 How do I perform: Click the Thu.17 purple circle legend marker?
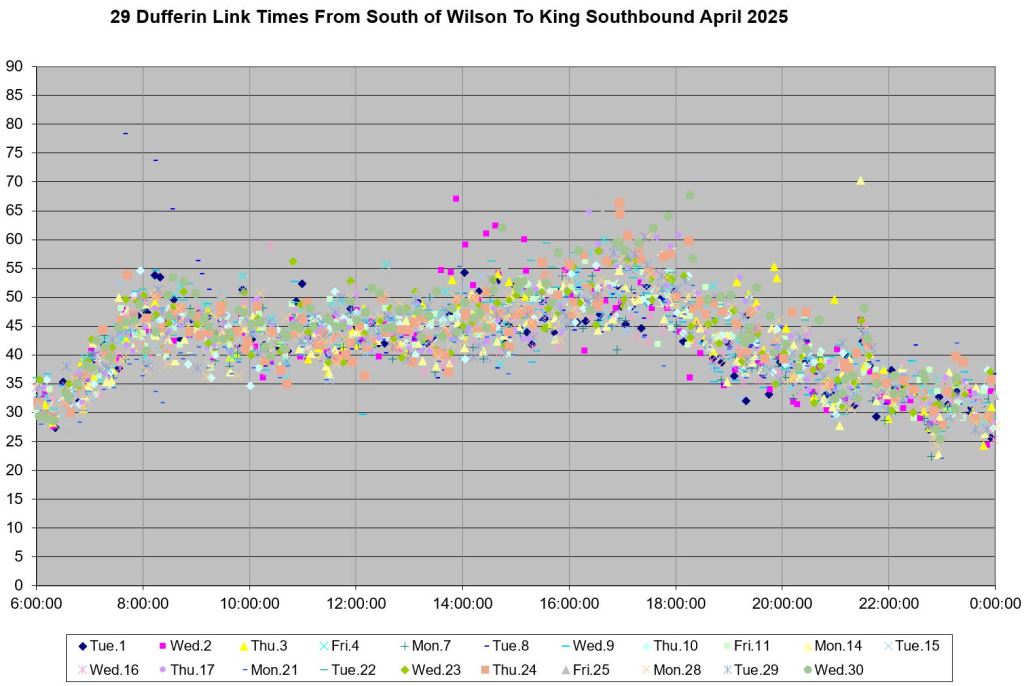(162, 669)
